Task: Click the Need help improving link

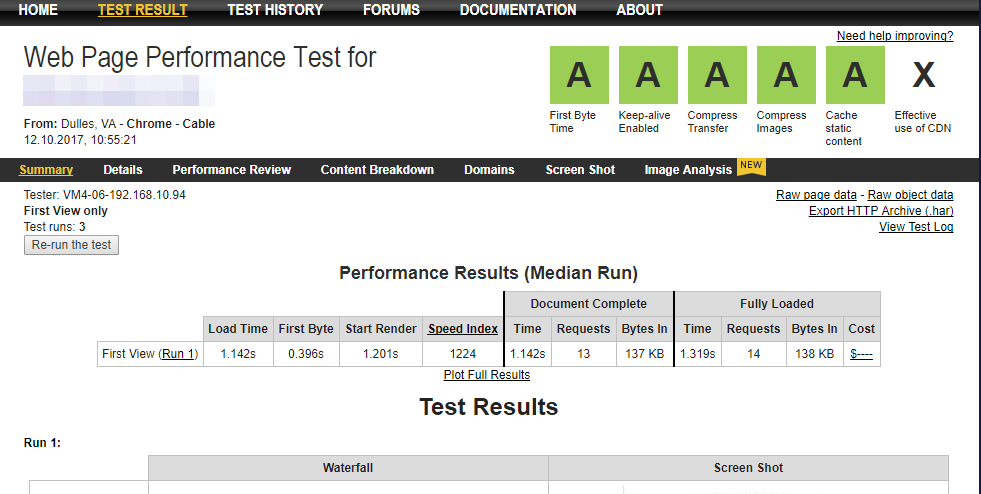Action: pos(894,36)
